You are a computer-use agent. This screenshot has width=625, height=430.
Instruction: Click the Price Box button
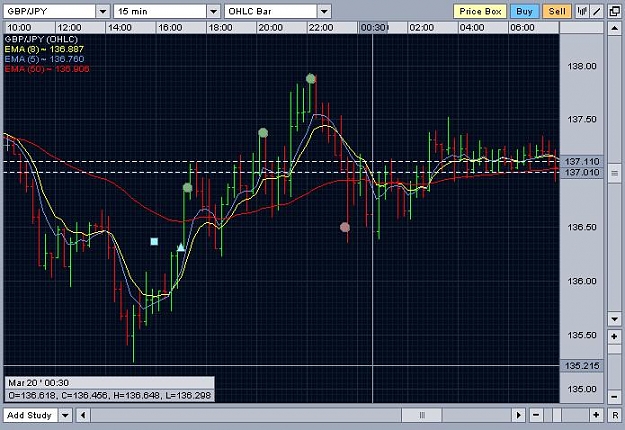click(x=480, y=11)
